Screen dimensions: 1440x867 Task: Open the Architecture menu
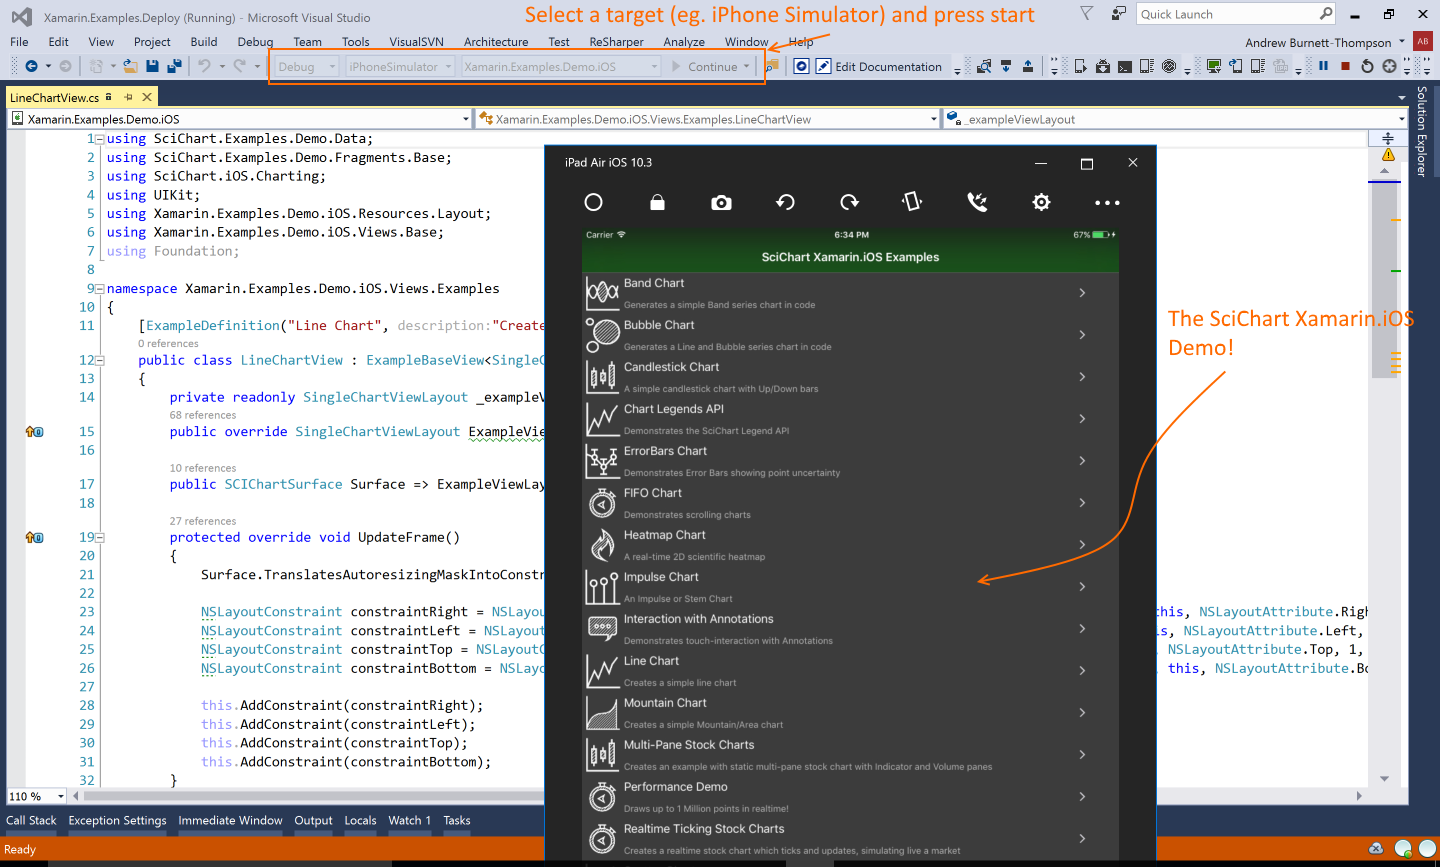[x=496, y=42]
